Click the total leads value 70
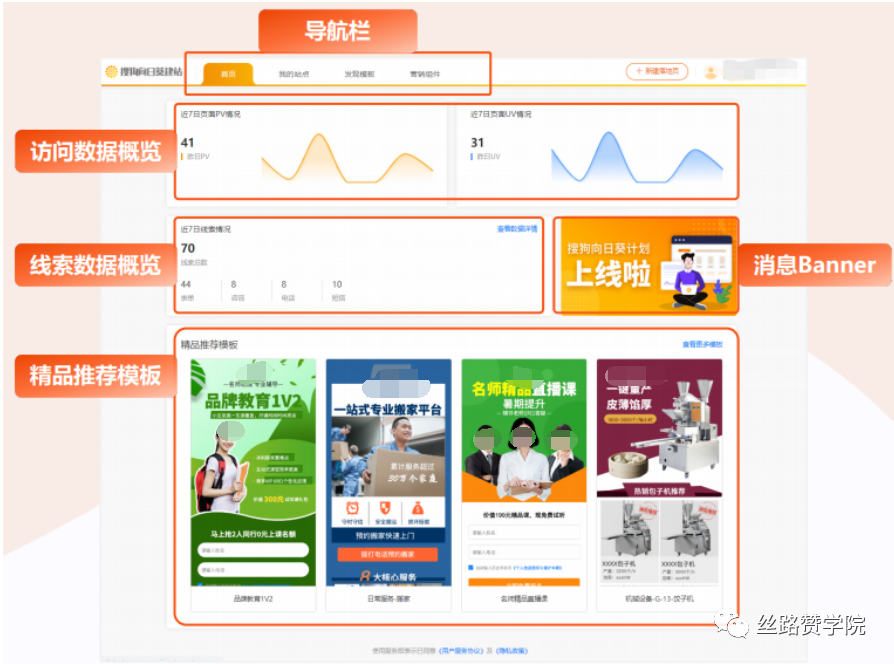 188,249
